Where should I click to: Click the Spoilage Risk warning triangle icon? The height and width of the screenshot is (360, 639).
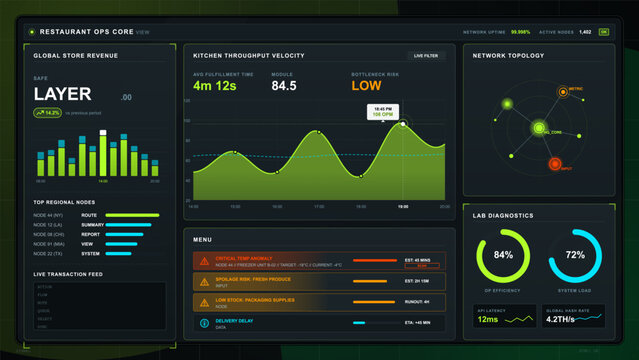tap(204, 282)
